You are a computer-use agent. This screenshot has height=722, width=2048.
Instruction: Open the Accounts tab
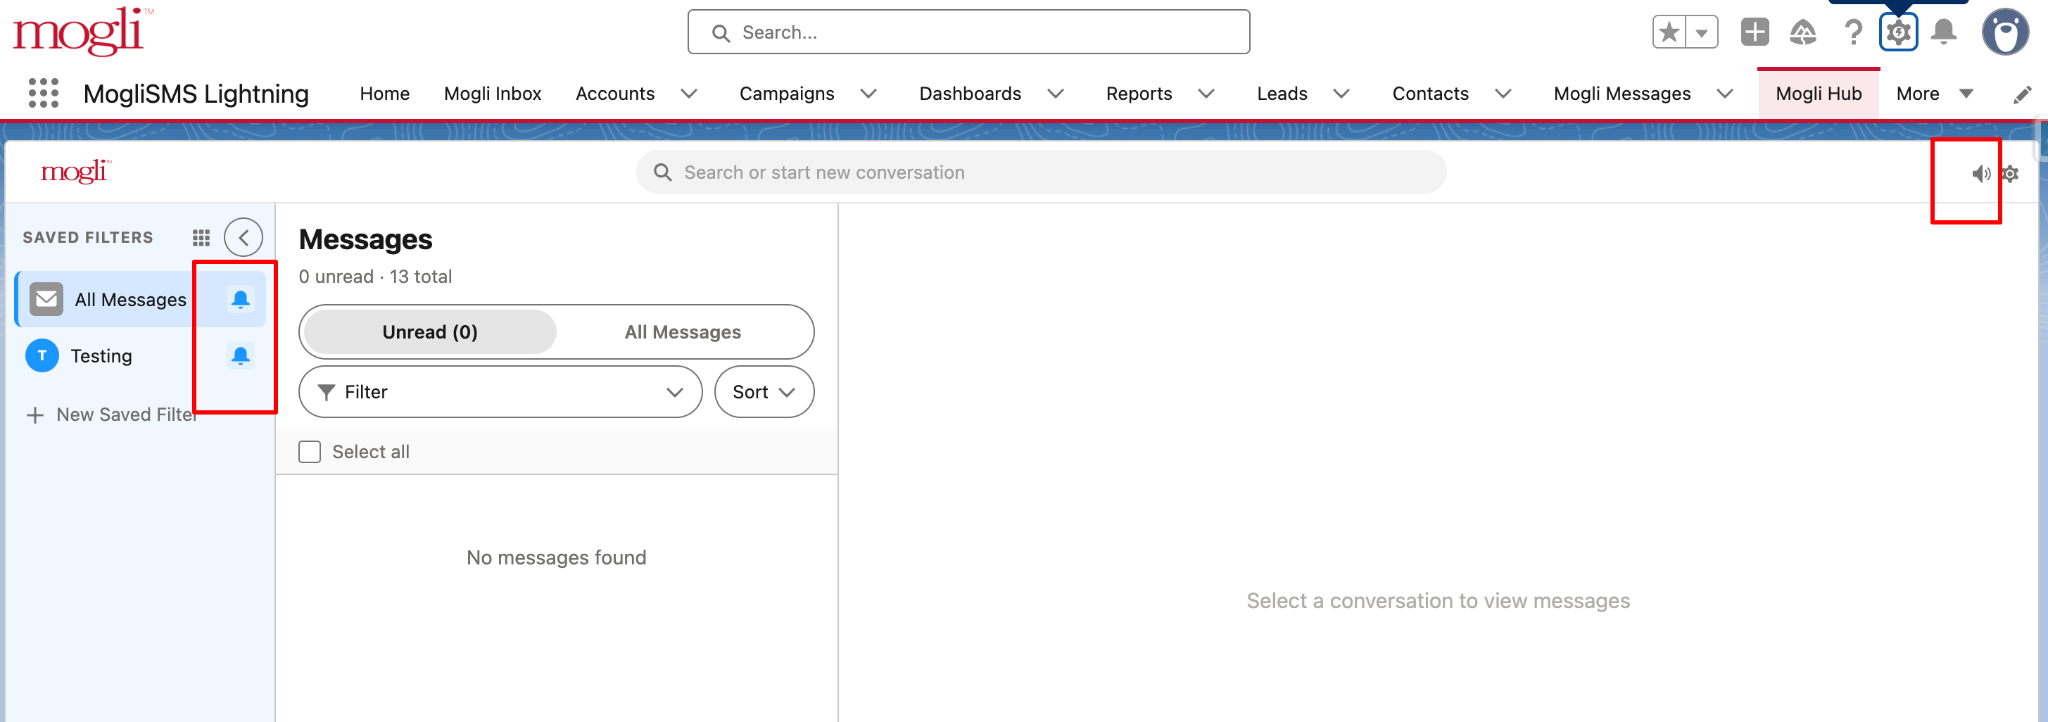615,93
